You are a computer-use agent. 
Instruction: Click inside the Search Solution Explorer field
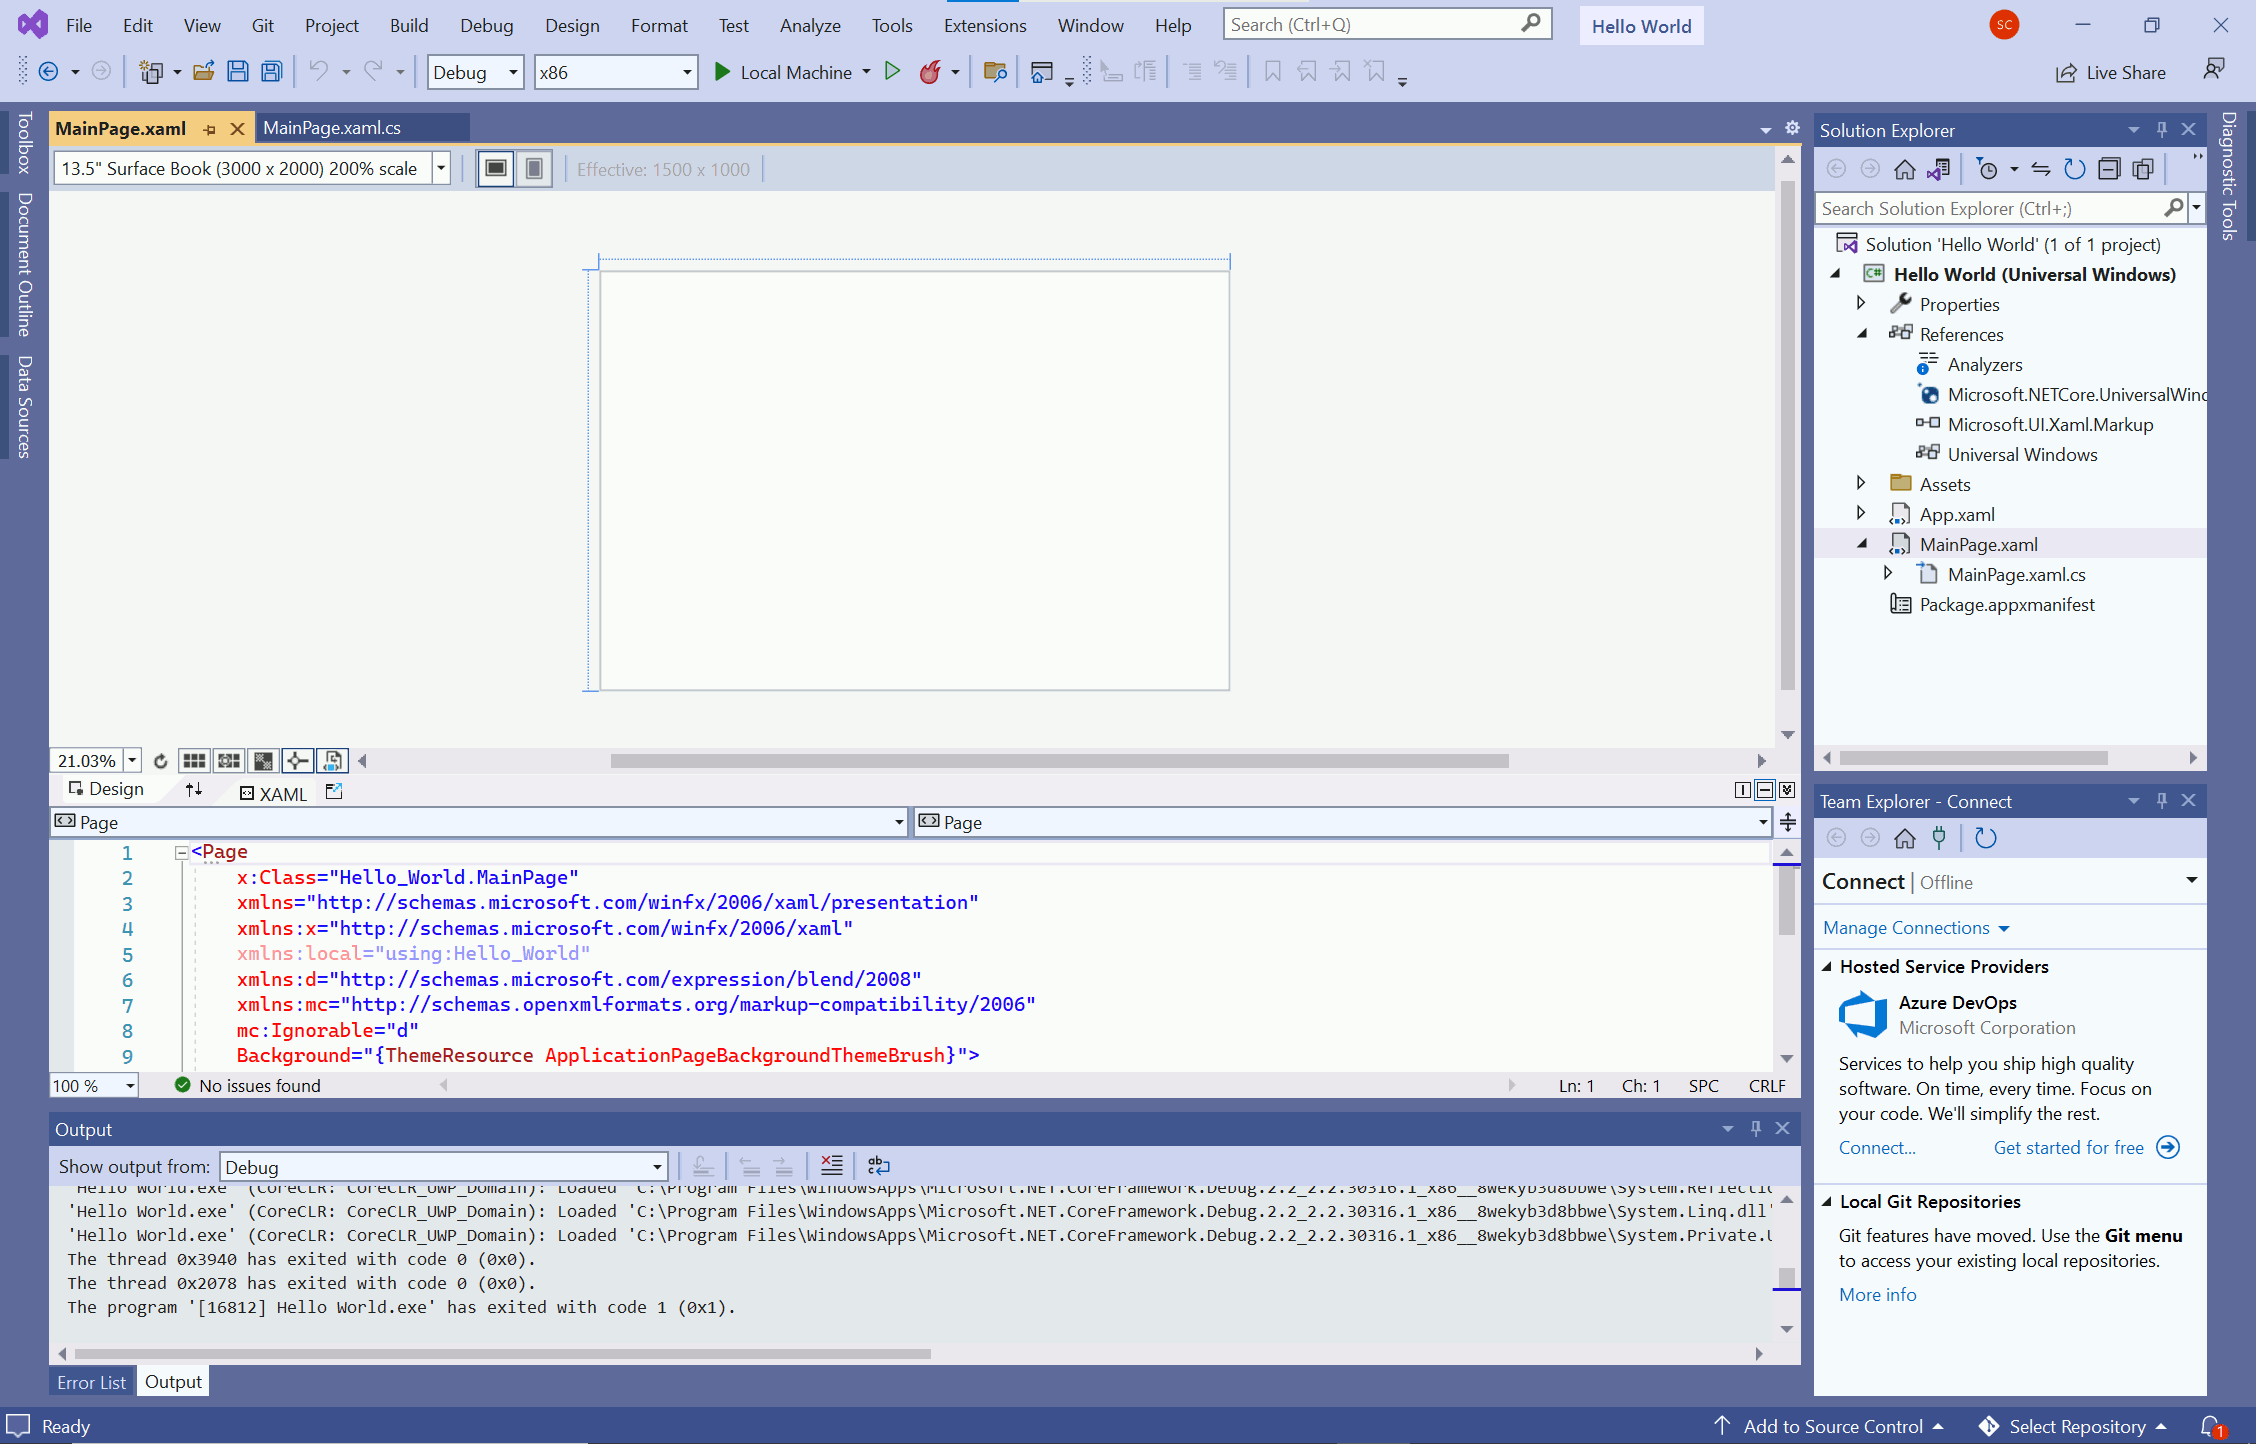pos(1990,208)
